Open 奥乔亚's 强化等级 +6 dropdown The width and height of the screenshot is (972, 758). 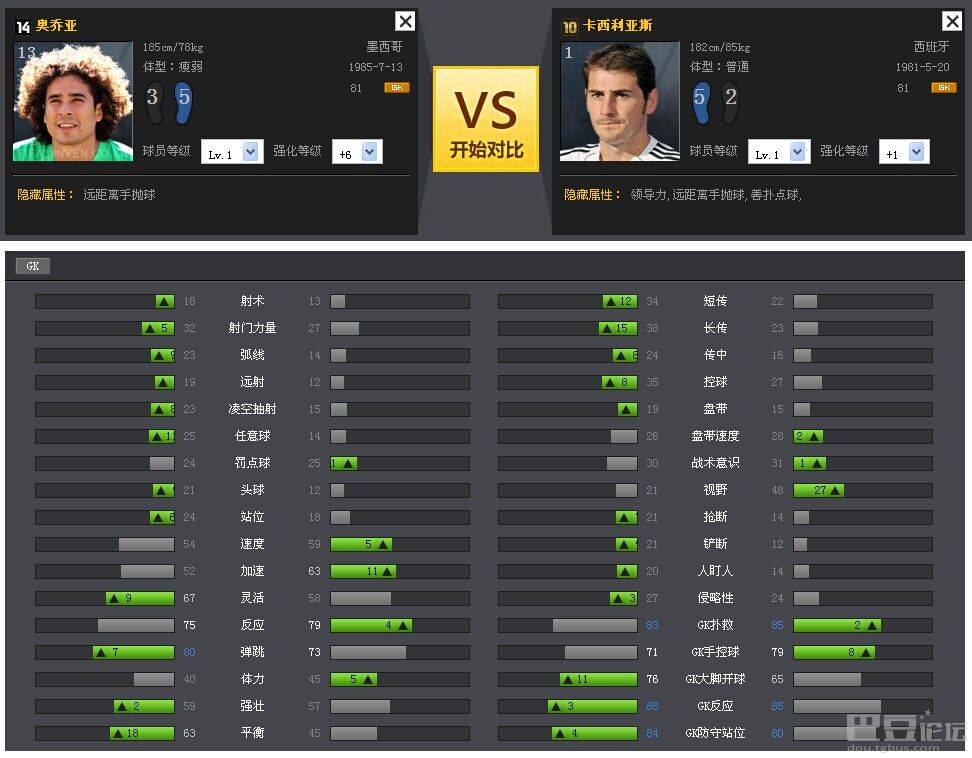(x=370, y=152)
